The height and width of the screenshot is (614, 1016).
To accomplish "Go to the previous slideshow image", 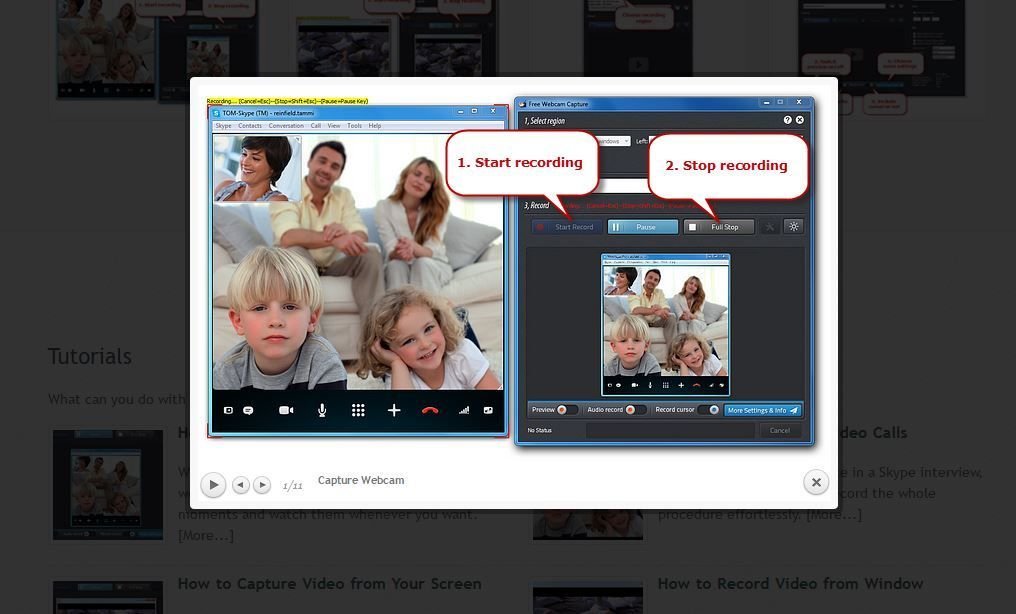I will 240,485.
